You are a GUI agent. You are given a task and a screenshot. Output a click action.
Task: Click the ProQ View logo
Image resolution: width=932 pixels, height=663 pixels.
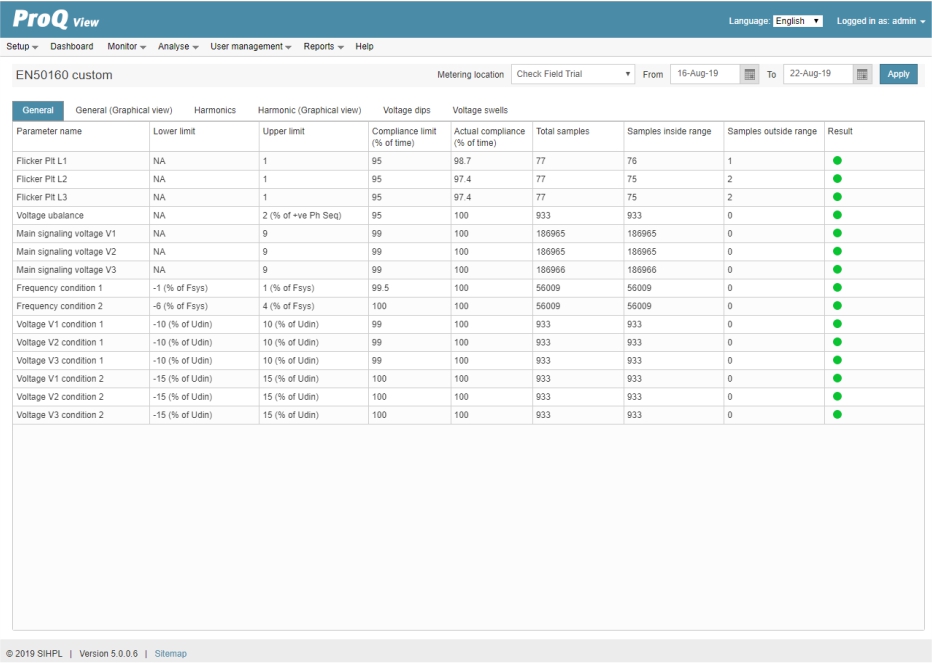tap(56, 20)
